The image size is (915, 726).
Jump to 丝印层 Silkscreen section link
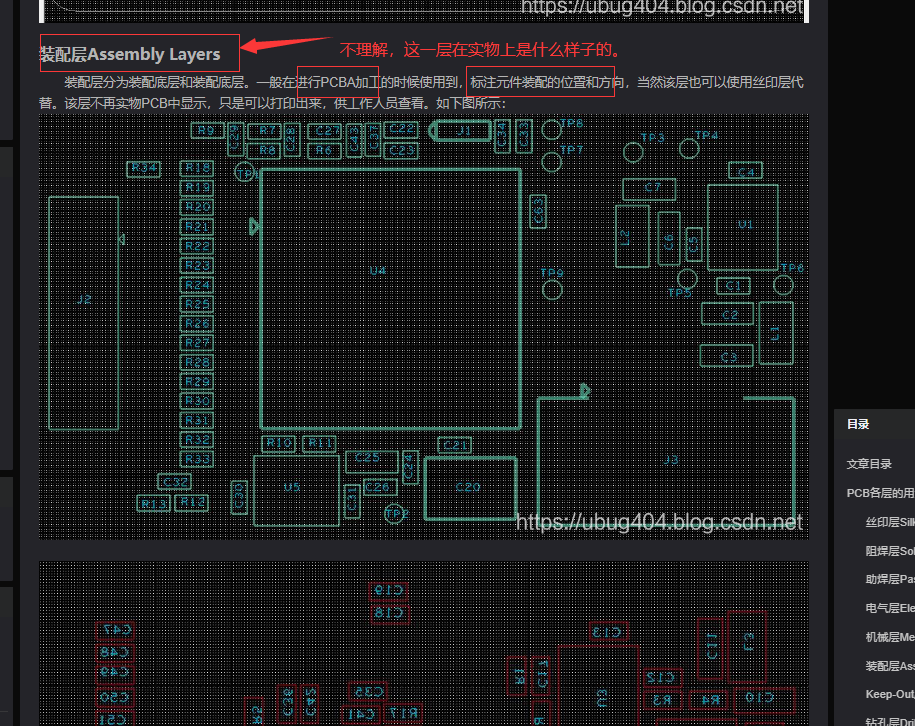pos(890,522)
